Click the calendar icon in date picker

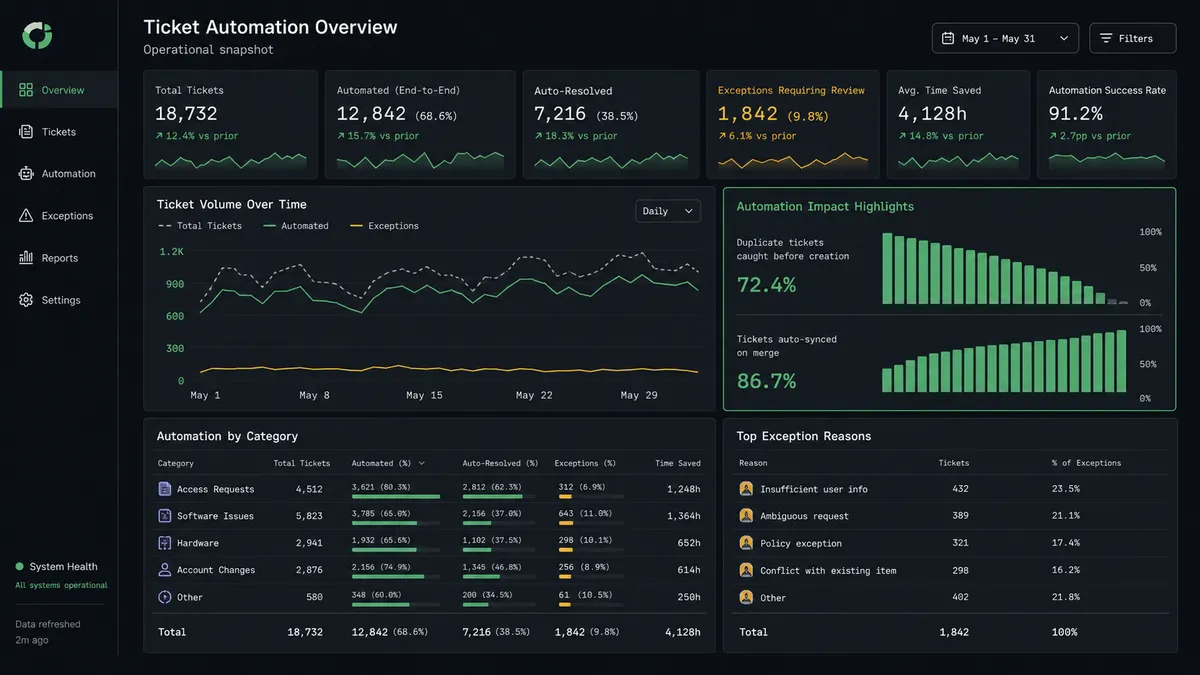pos(948,38)
